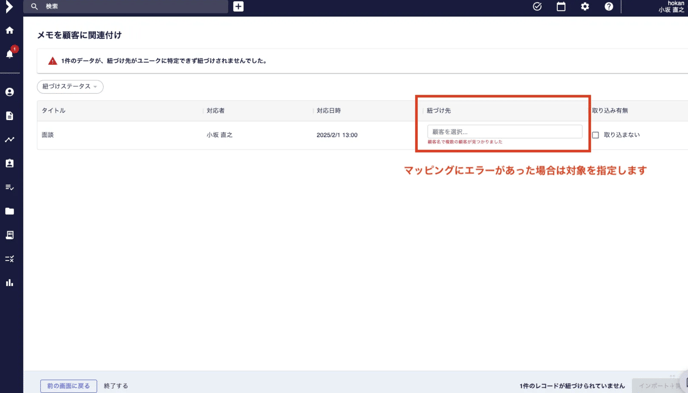
Task: Click the search magnifier icon
Action: tap(34, 7)
